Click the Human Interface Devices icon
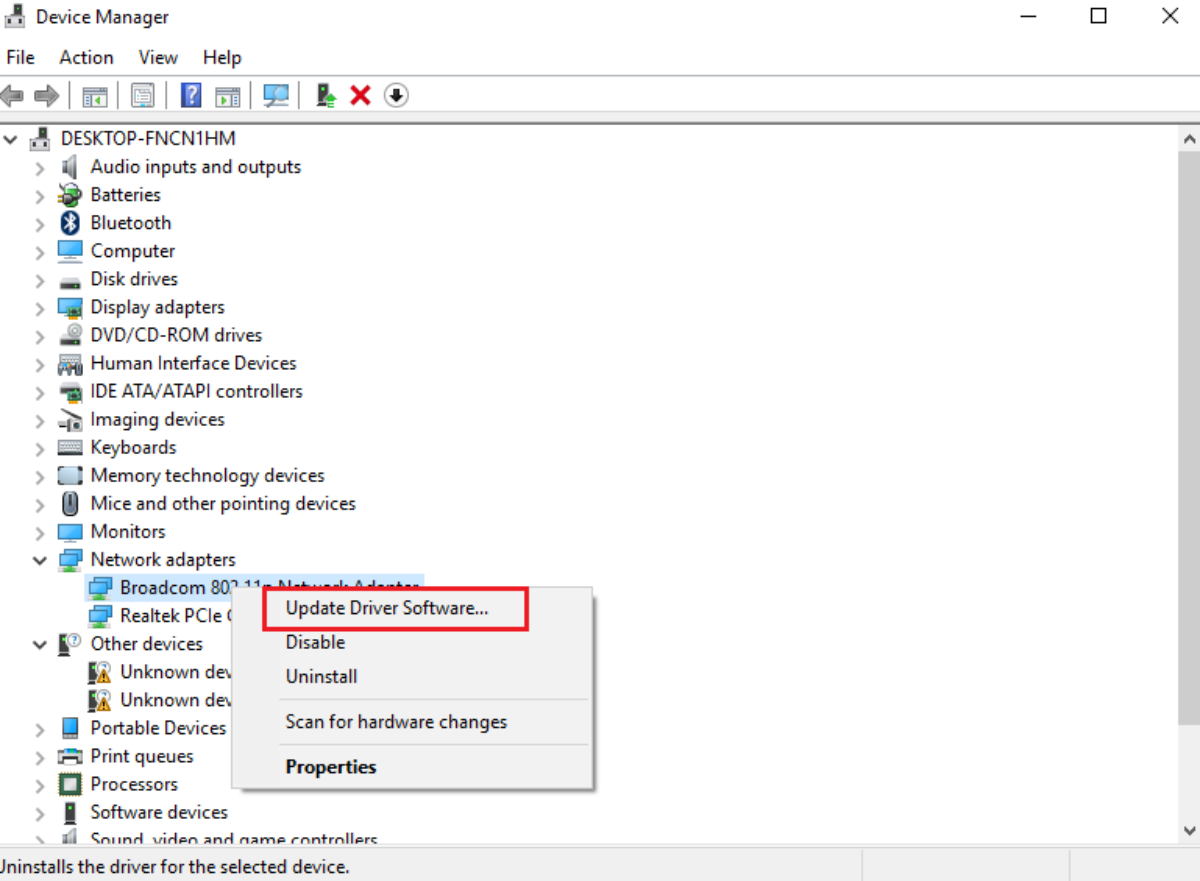 70,363
